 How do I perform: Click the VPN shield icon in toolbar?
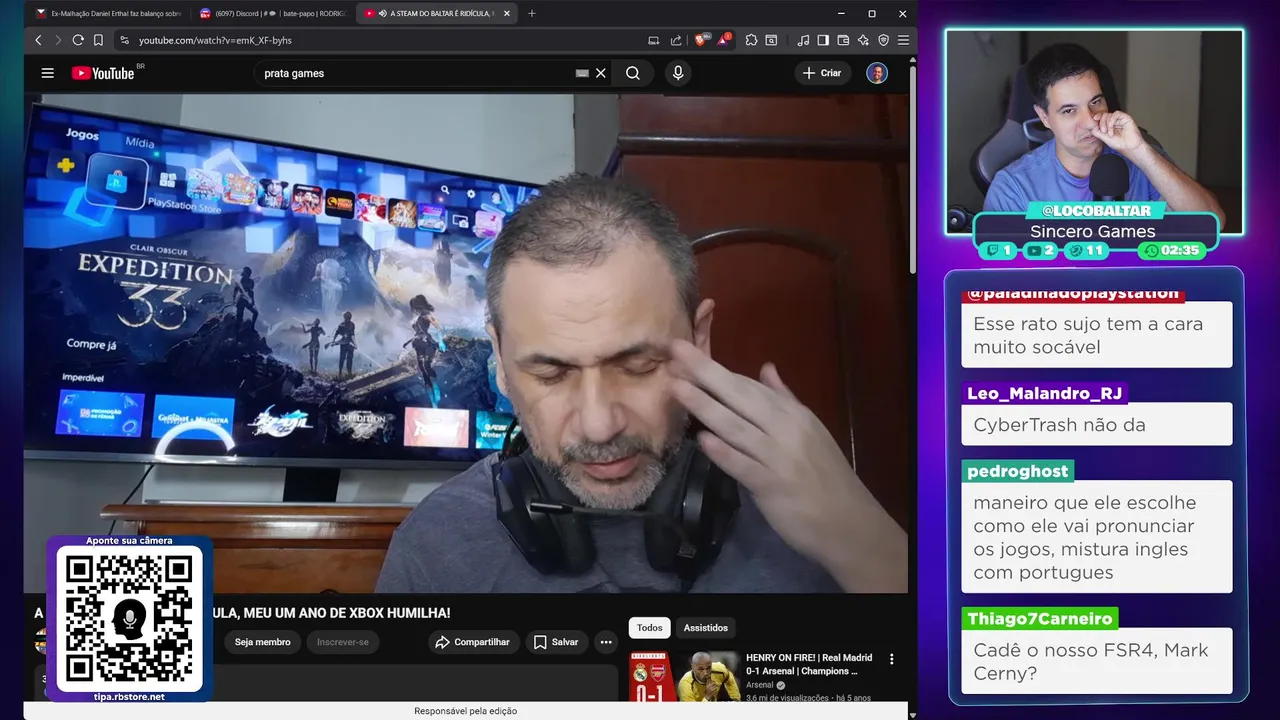883,40
